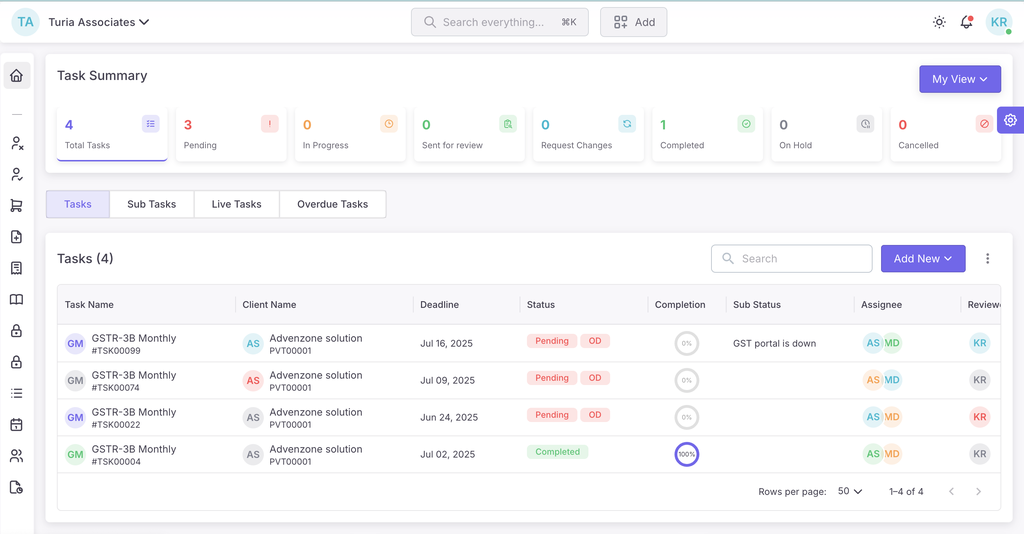Open the three-dot menu beside Add New
This screenshot has height=534, width=1024.
(x=987, y=259)
